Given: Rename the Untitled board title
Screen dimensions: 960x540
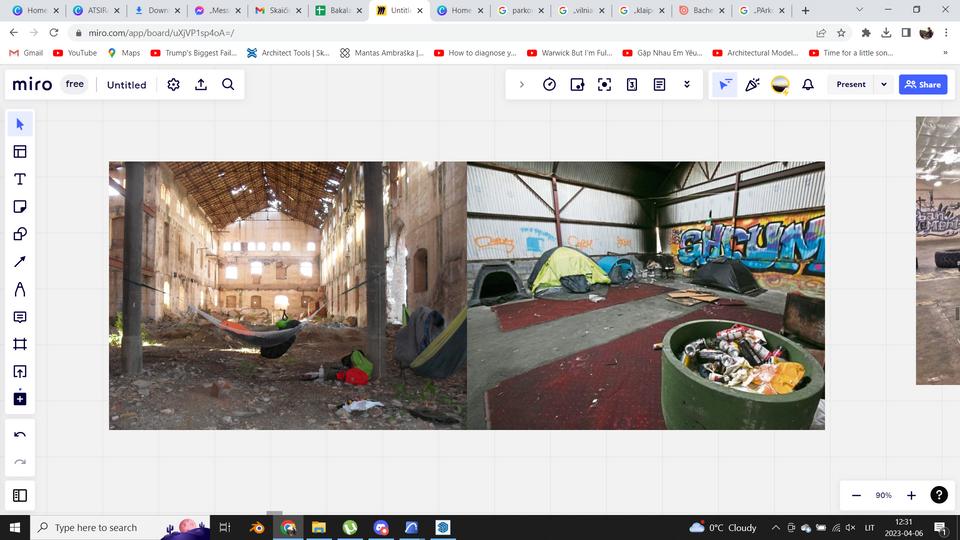Looking at the screenshot, I should 127,84.
